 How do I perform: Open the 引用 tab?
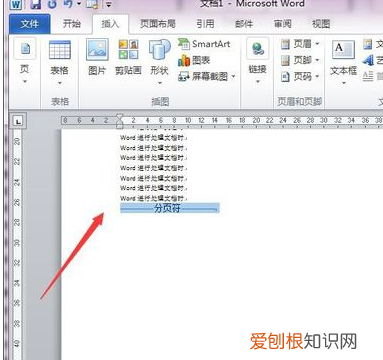coord(205,24)
